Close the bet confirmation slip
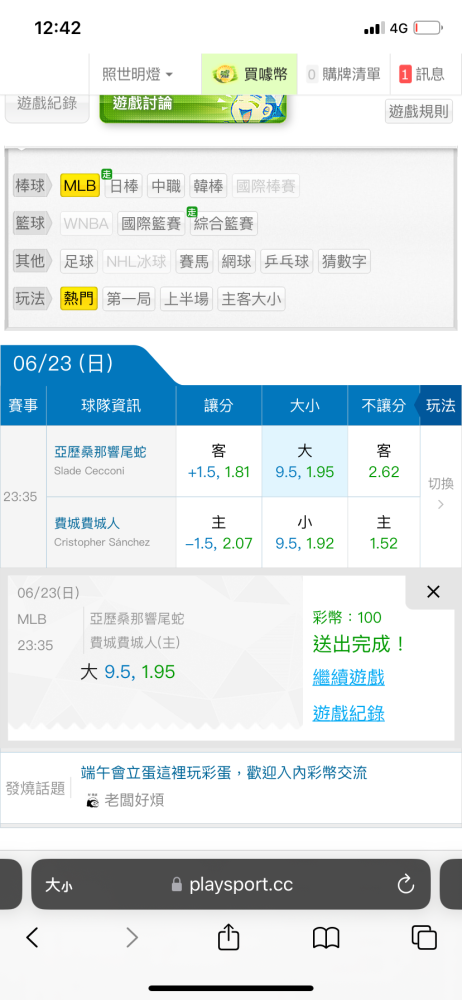This screenshot has width=462, height=1000. coord(433,592)
